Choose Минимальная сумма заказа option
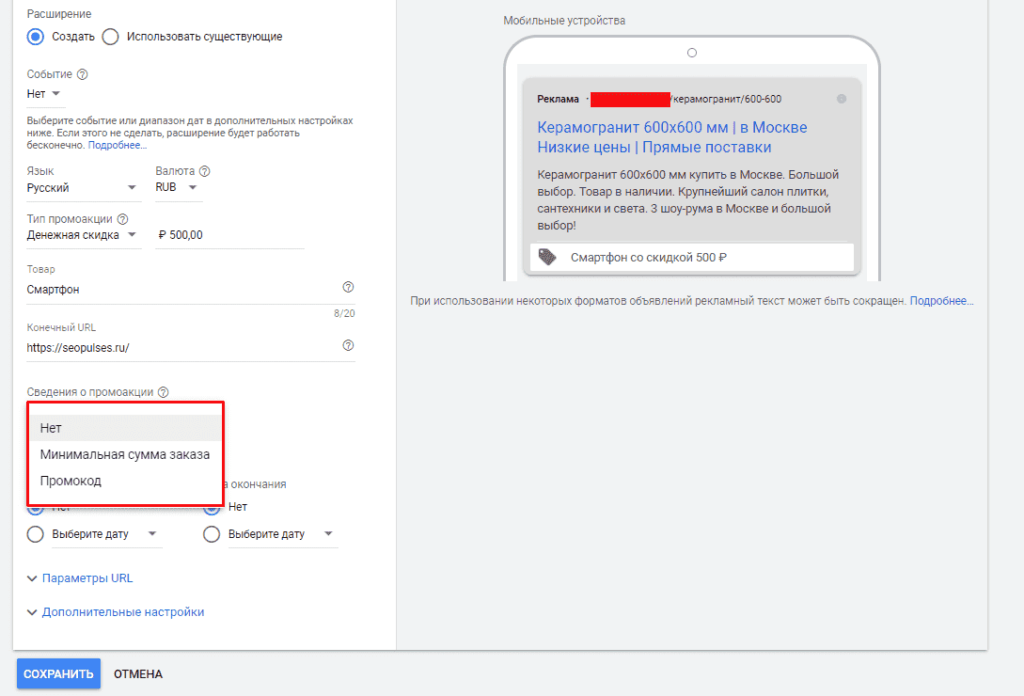Screen dimensions: 1024x696 point(125,454)
